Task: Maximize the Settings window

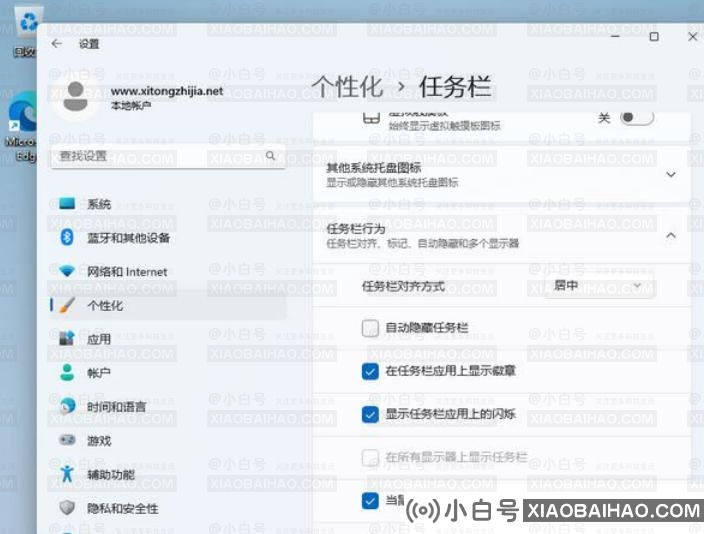Action: [654, 36]
